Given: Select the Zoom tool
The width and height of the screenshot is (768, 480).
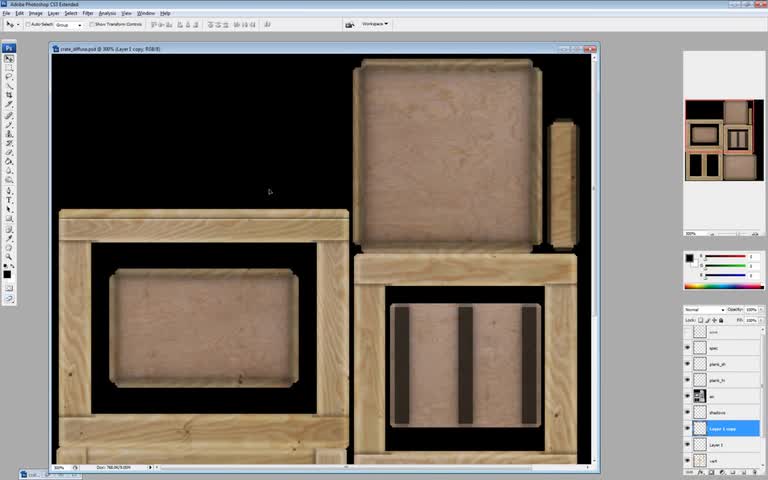Looking at the screenshot, I should click(9, 257).
